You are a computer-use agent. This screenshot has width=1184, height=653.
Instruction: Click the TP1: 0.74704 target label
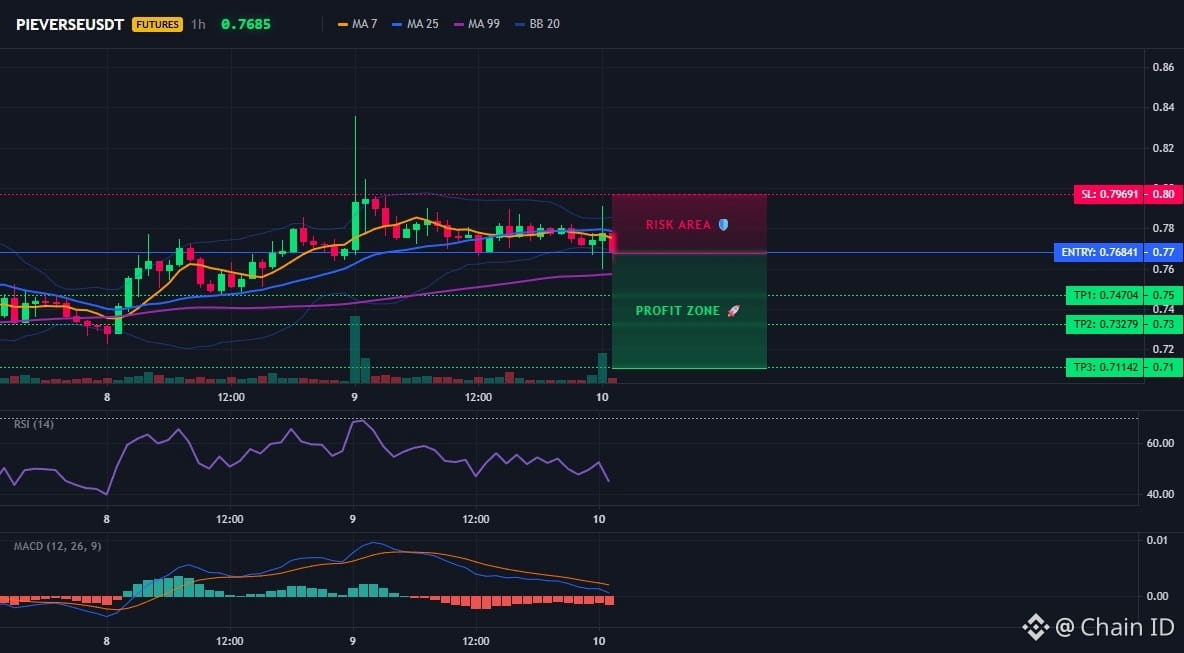pyautogui.click(x=1105, y=295)
